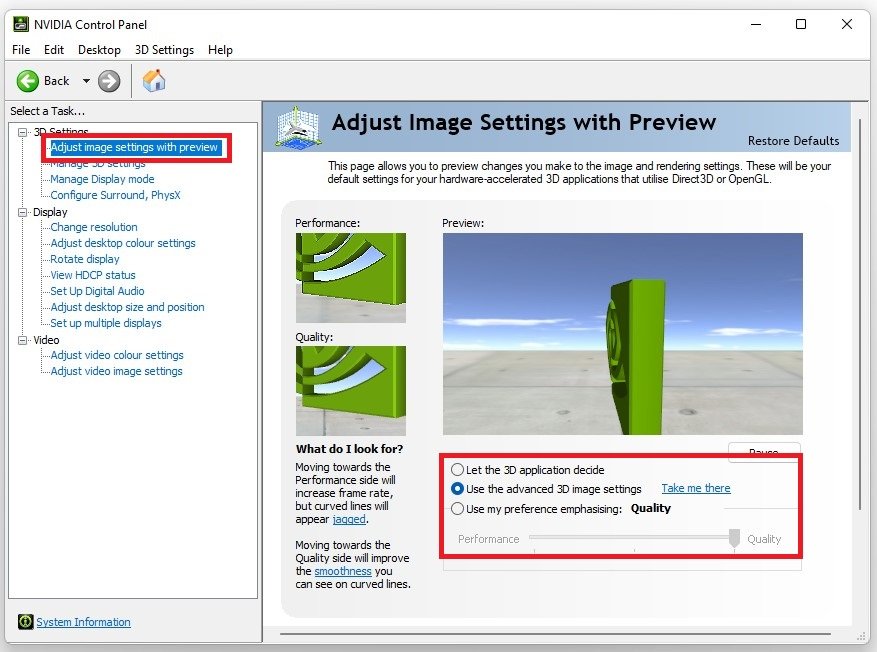This screenshot has width=877, height=652.
Task: Collapse the Display tree node
Action: (23, 212)
